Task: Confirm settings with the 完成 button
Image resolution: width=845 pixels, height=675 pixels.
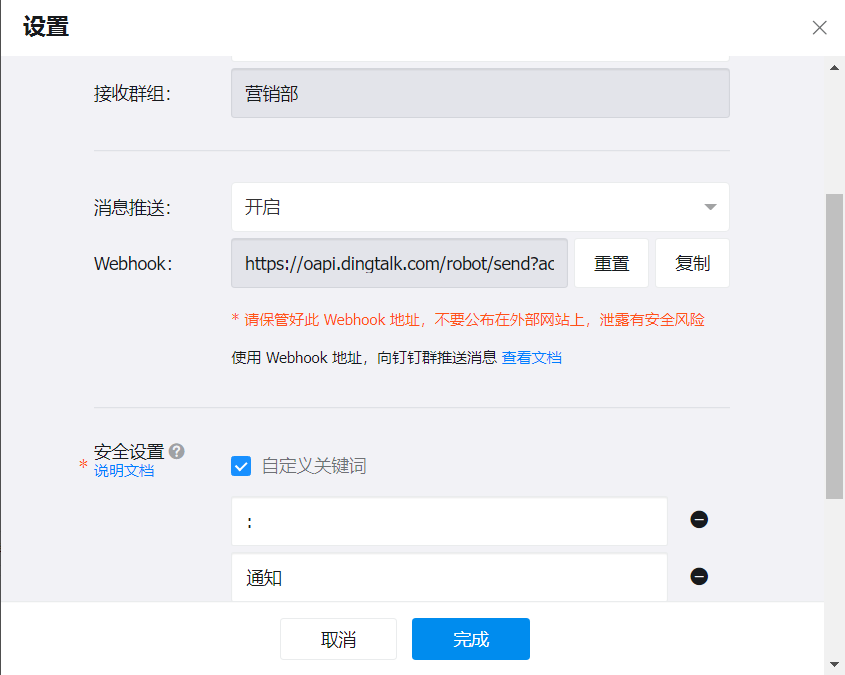Action: (x=471, y=639)
